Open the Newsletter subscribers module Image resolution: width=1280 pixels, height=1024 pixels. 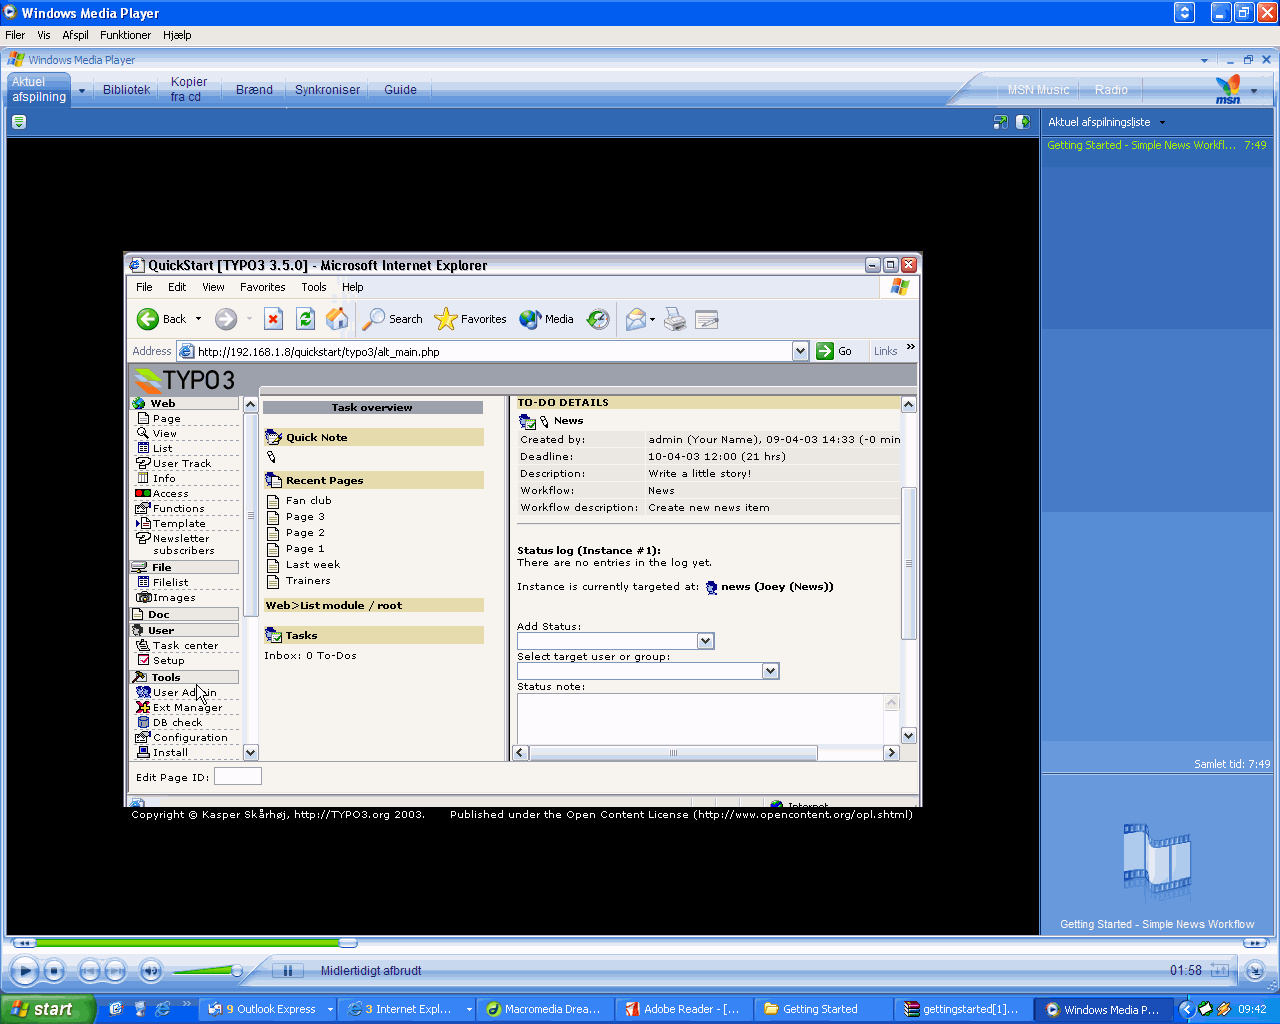click(183, 545)
